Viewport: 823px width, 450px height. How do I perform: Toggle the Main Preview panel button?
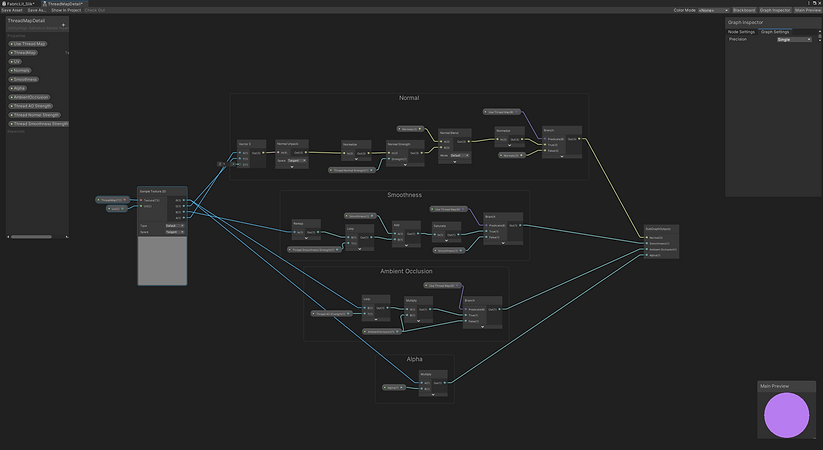pyautogui.click(x=807, y=10)
